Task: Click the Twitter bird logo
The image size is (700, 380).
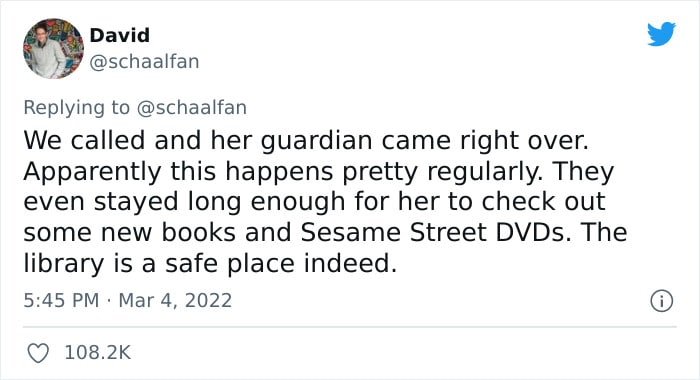Action: click(x=661, y=34)
